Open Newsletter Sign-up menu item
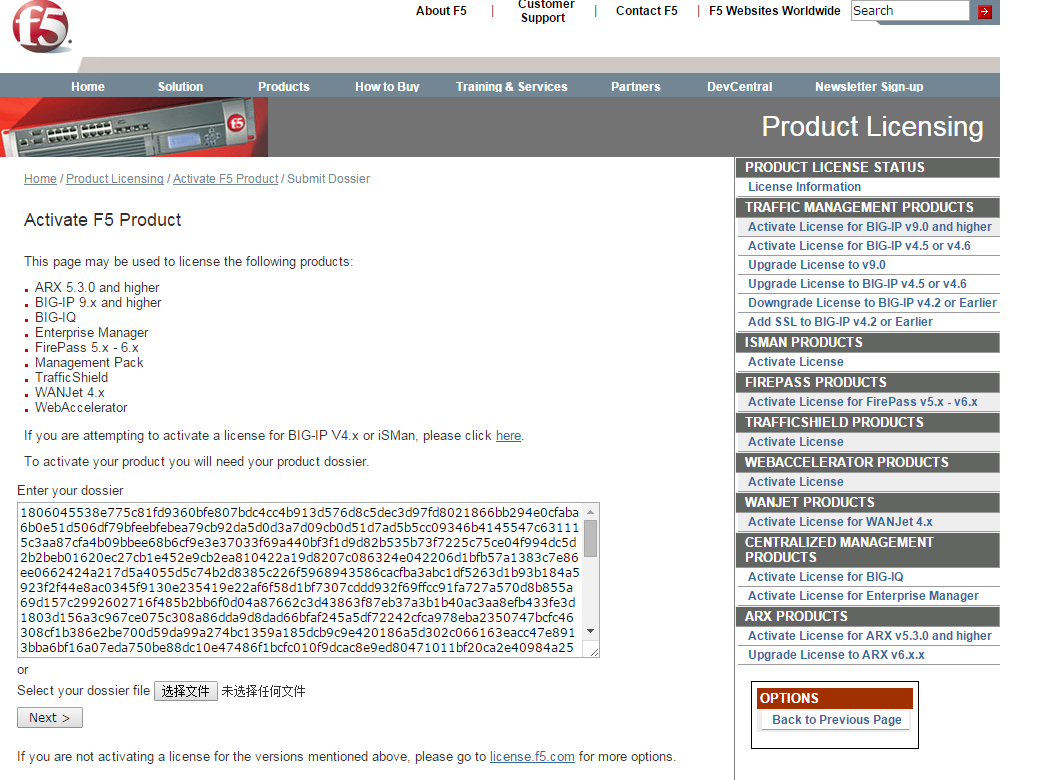Viewport: 1037px width, 780px height. point(869,87)
